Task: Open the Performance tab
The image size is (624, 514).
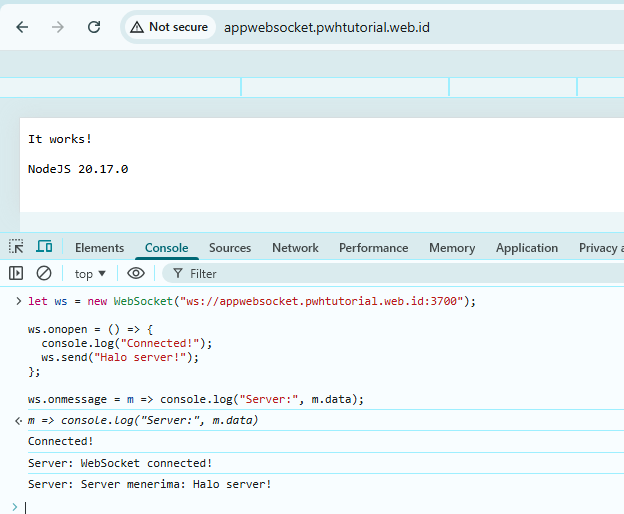Action: point(373,248)
